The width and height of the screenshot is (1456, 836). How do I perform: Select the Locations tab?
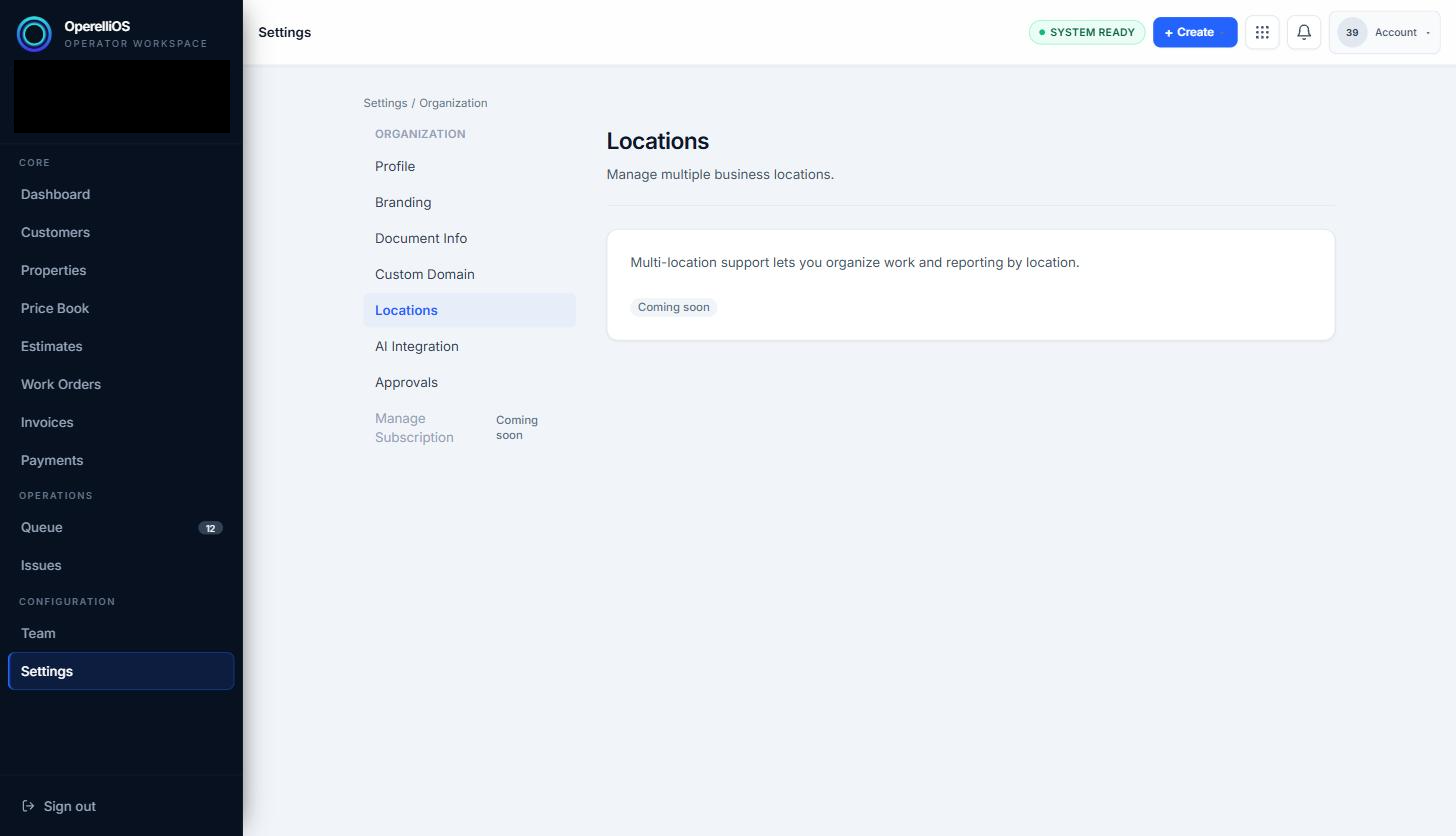(469, 310)
